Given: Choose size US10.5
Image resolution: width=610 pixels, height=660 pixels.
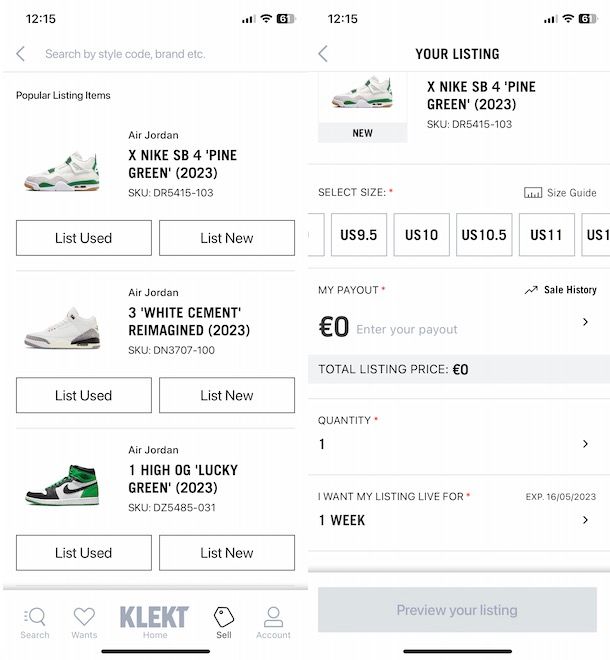Looking at the screenshot, I should coord(484,235).
